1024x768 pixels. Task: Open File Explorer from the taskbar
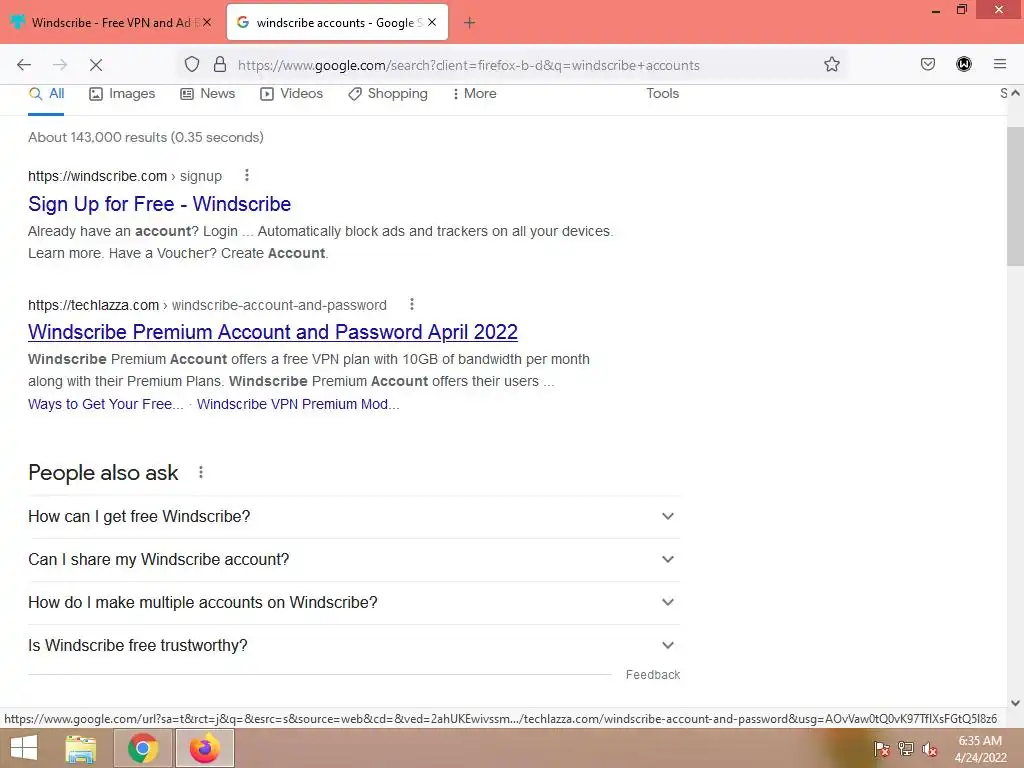[x=80, y=748]
